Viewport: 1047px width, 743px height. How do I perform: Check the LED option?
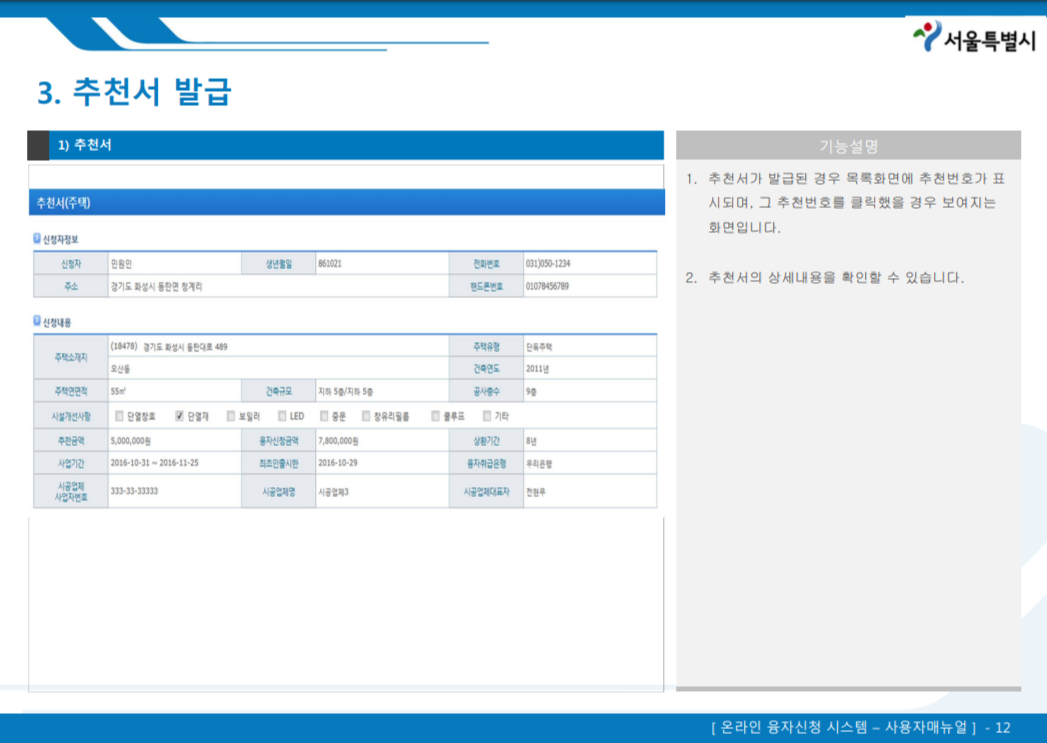[281, 414]
